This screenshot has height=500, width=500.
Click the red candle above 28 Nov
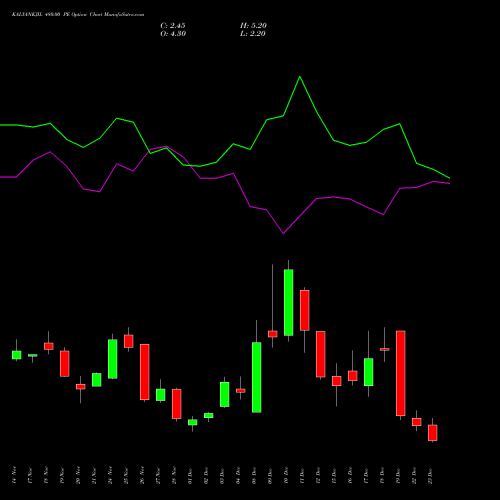coord(177,404)
